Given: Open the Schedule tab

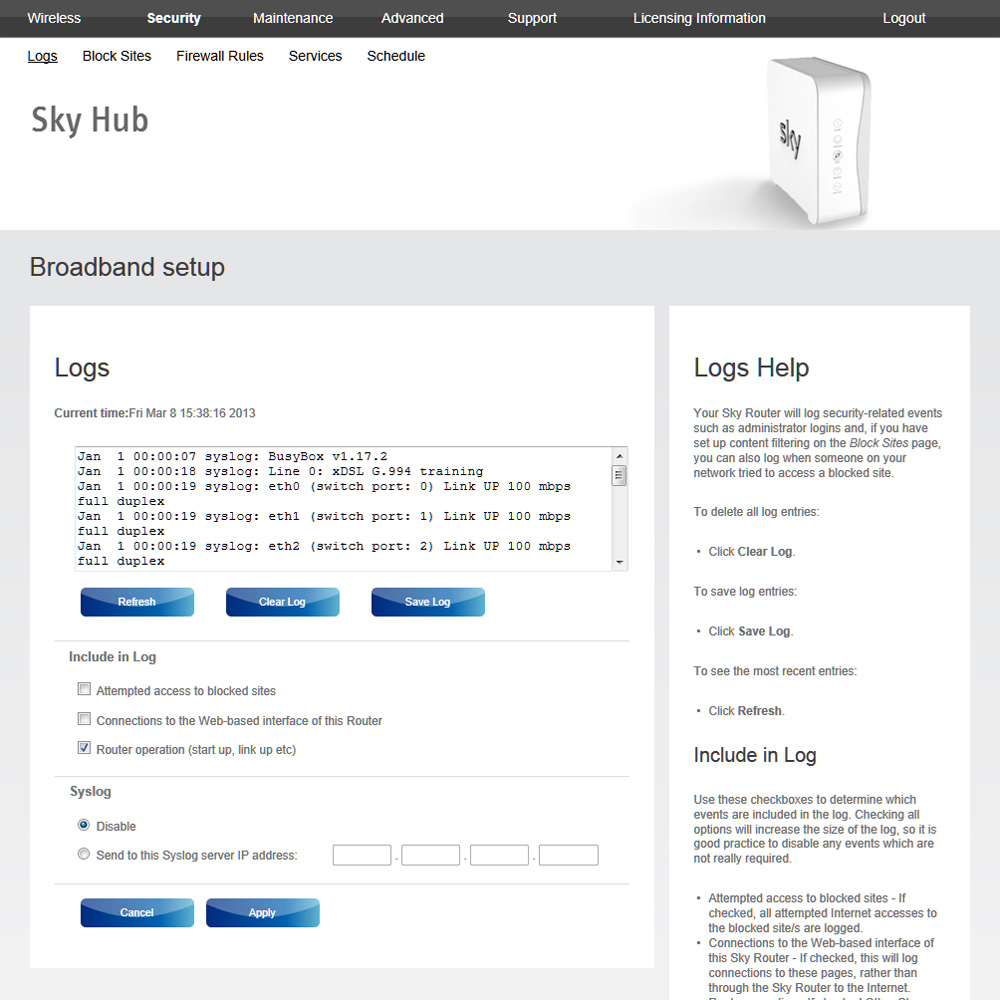Looking at the screenshot, I should (396, 56).
